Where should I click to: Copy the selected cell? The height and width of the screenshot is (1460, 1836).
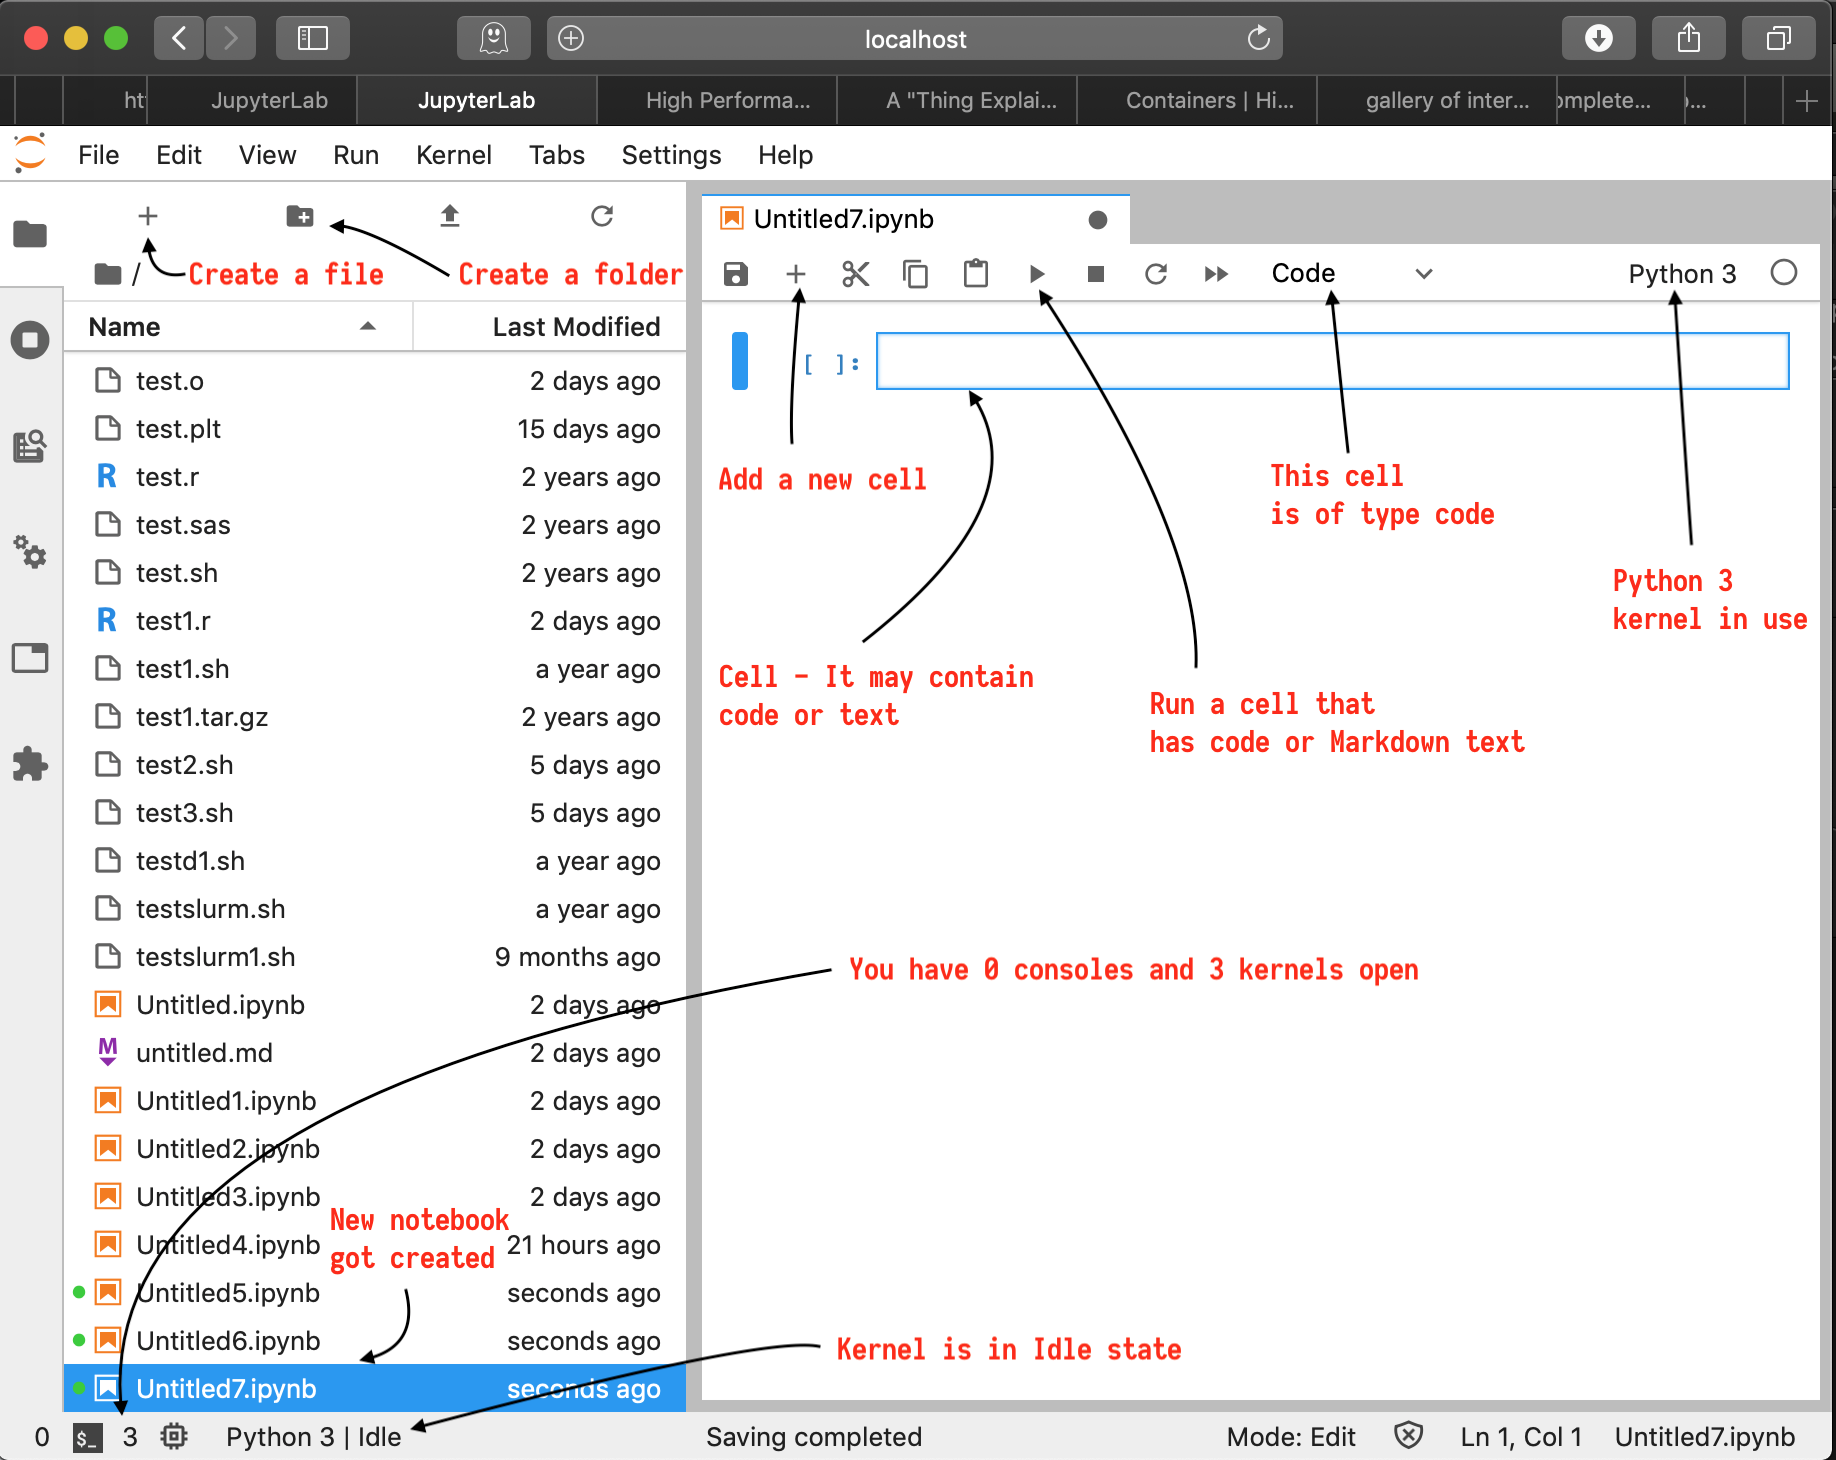click(x=915, y=274)
